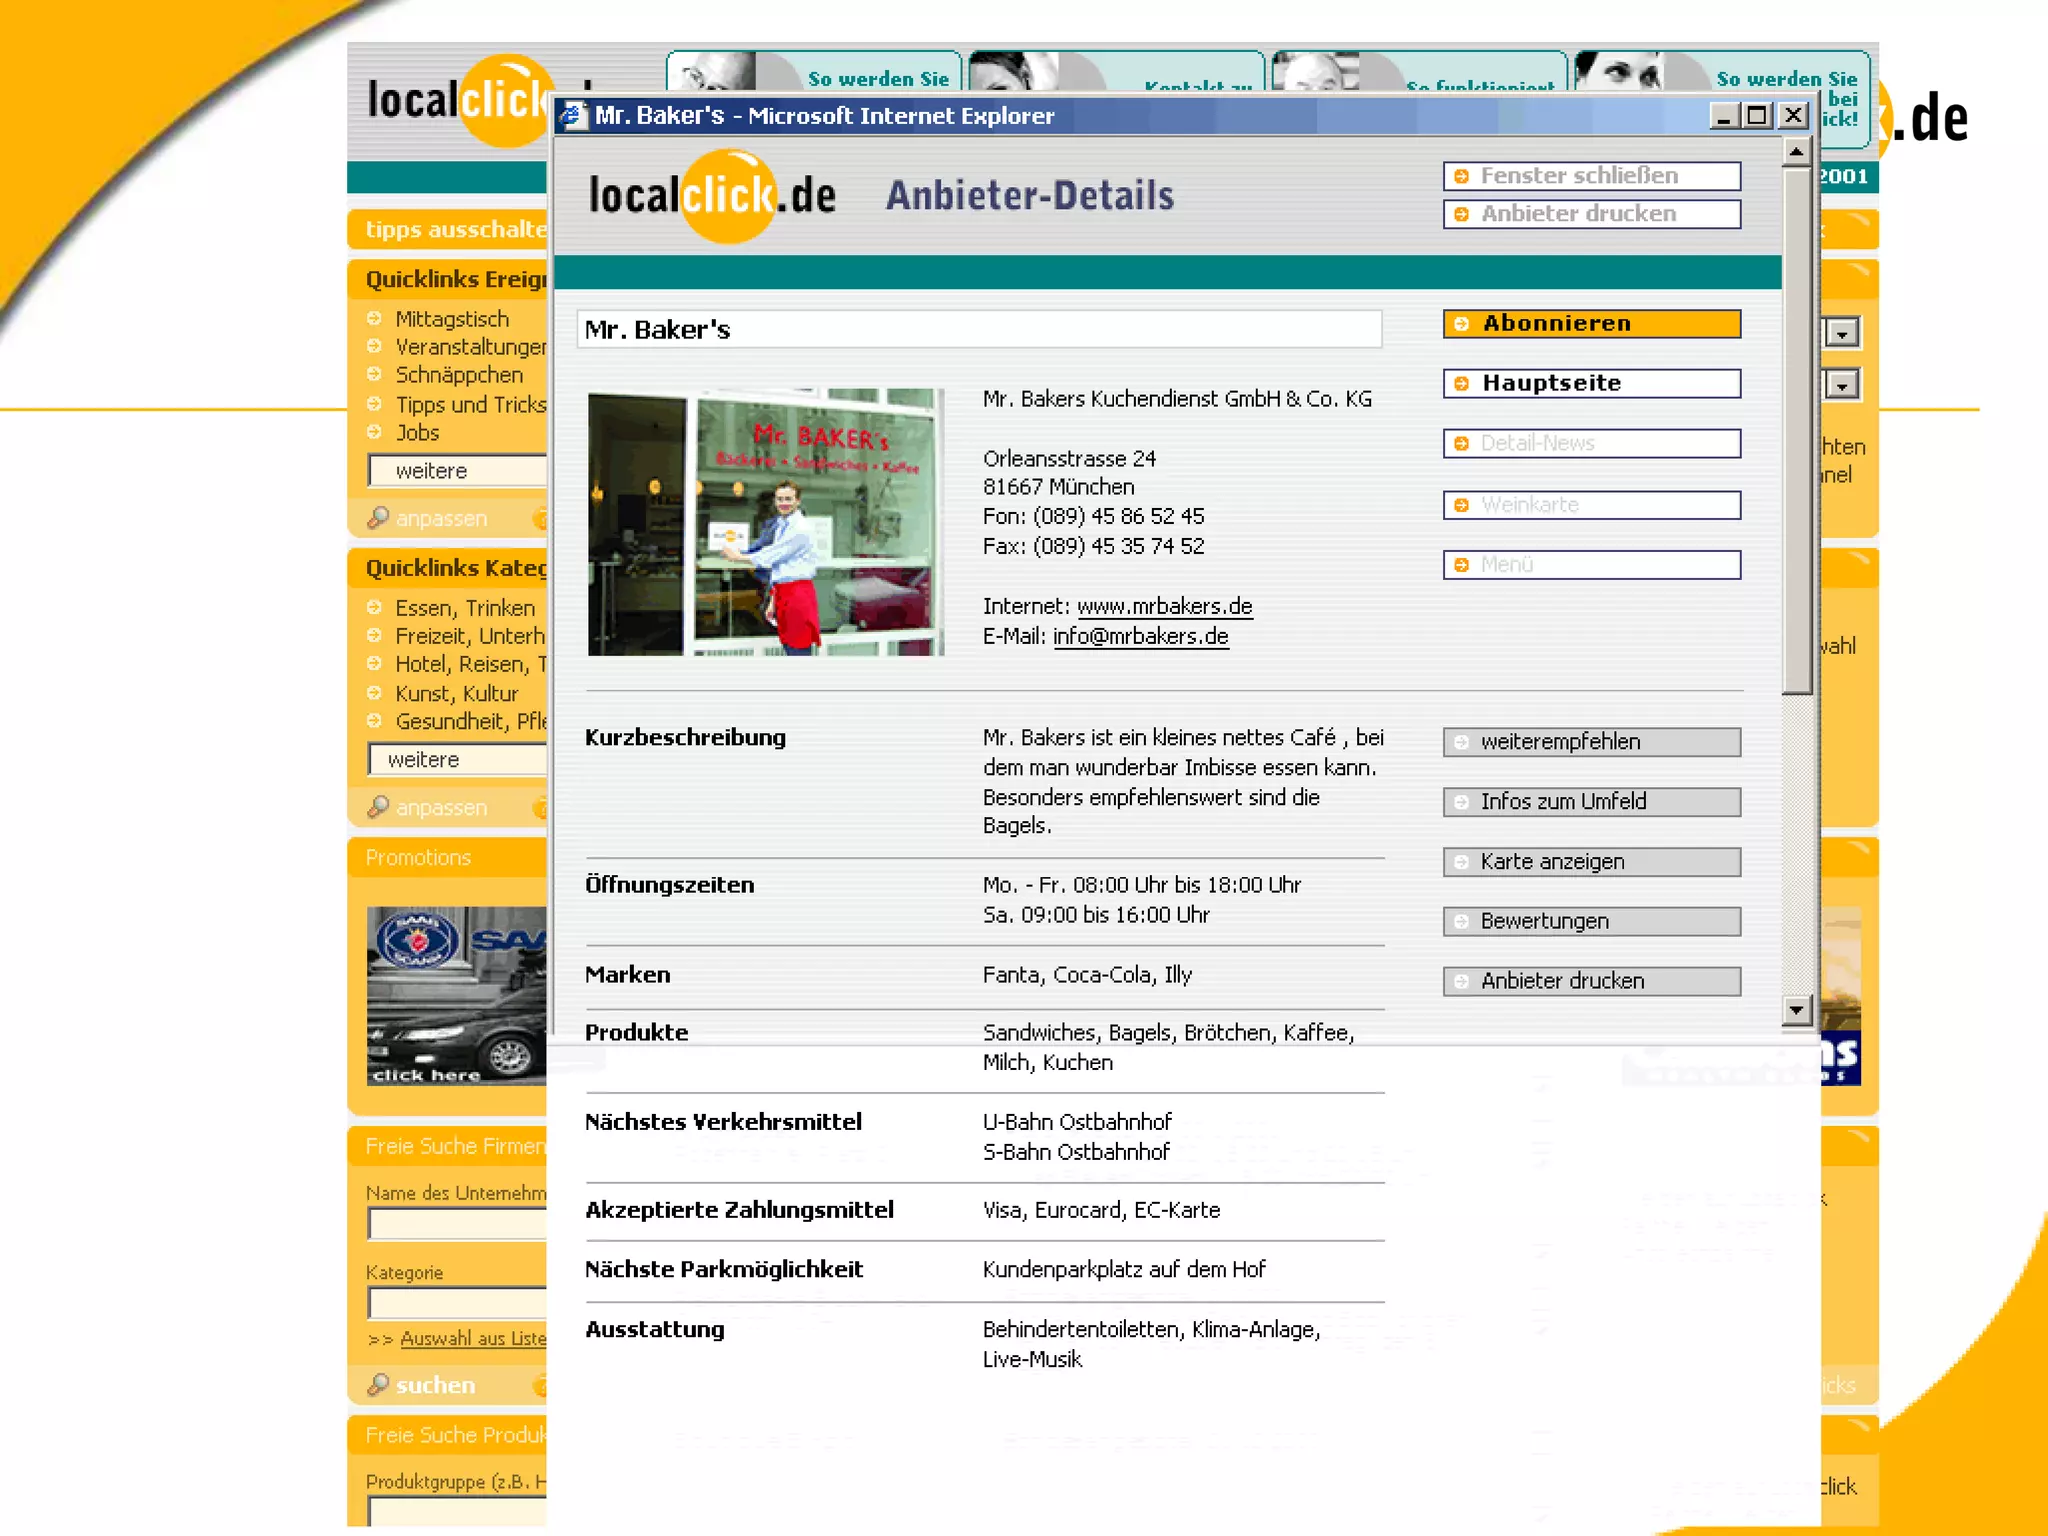Expand the upper right dropdown arrow
Screen dimensions: 2048x1536
(x=1842, y=333)
